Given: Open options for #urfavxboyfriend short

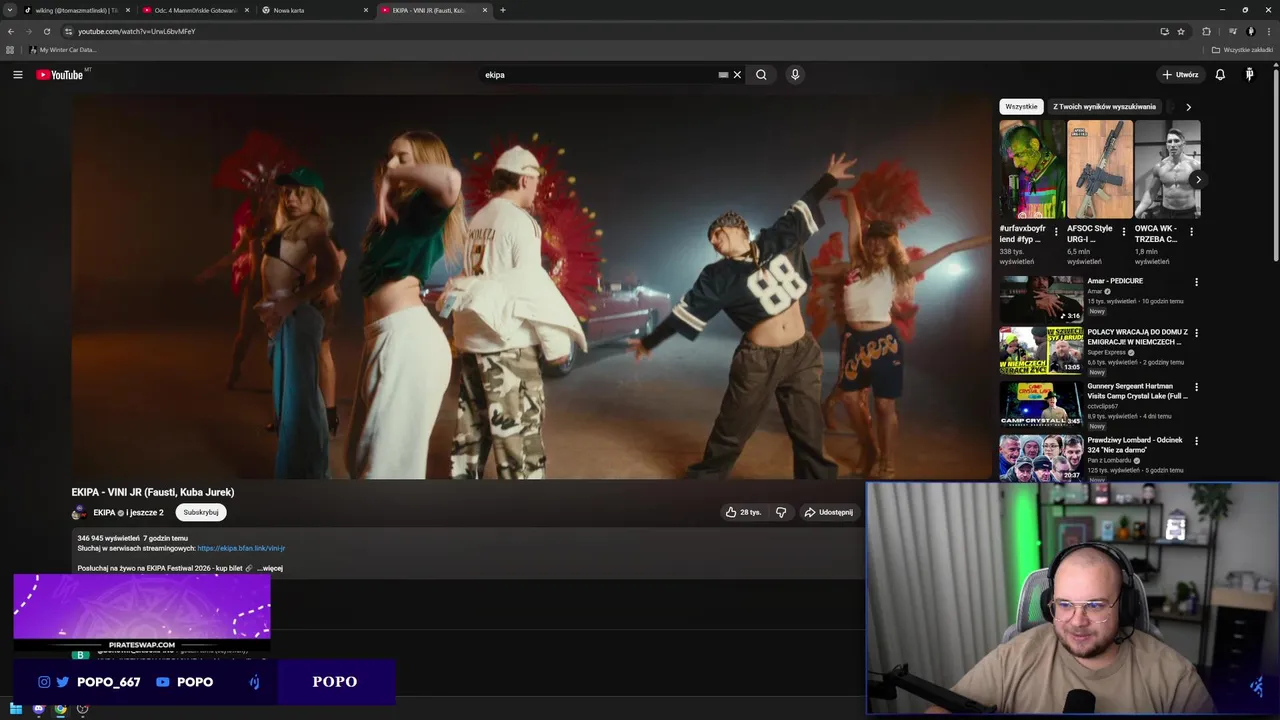Looking at the screenshot, I should coord(1056,231).
